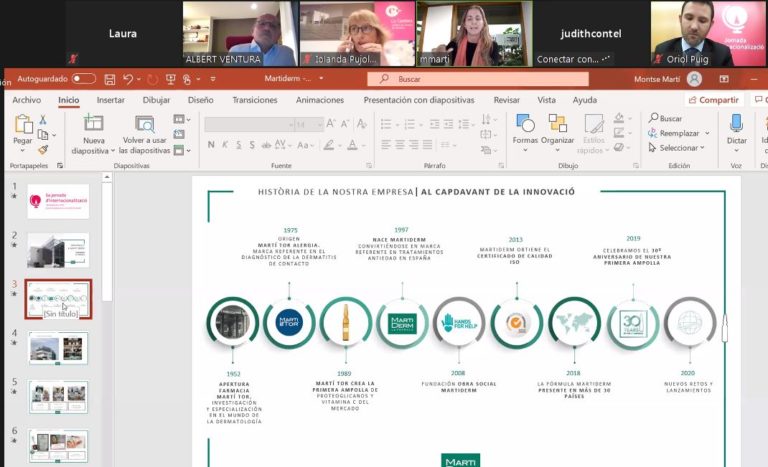Open the Aa change case dropdown

(306, 145)
